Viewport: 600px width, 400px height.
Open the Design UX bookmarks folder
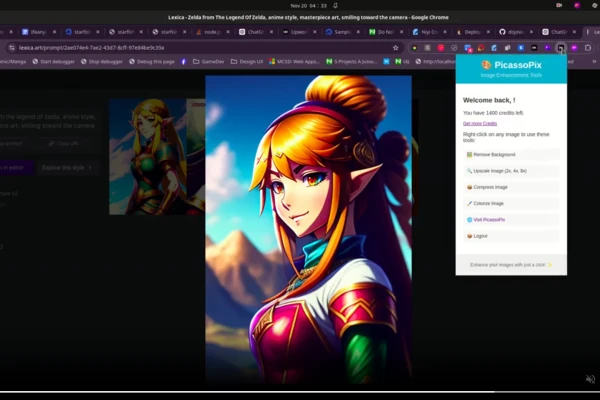pyautogui.click(x=247, y=61)
